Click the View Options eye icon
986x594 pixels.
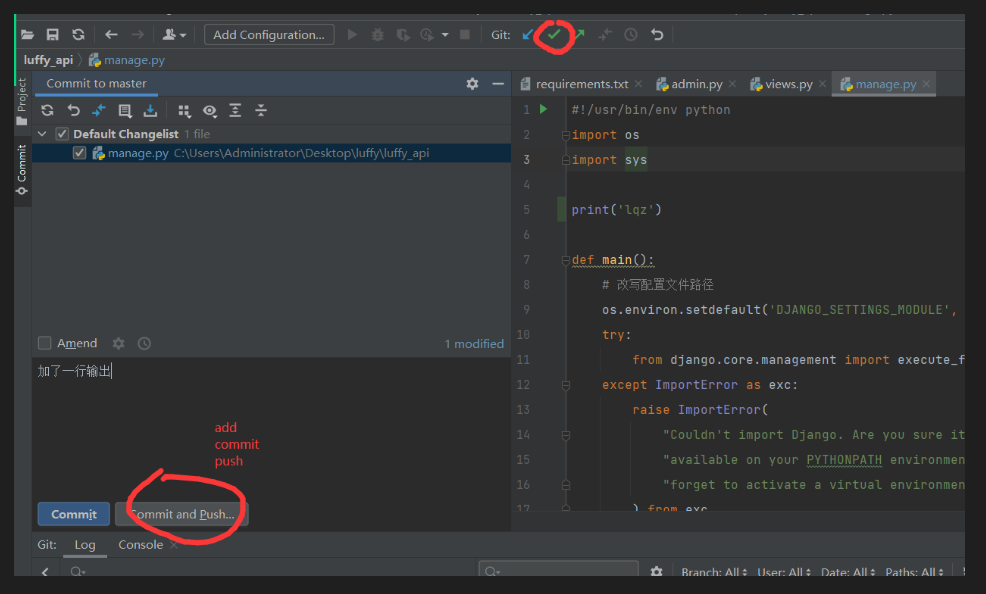coord(209,111)
